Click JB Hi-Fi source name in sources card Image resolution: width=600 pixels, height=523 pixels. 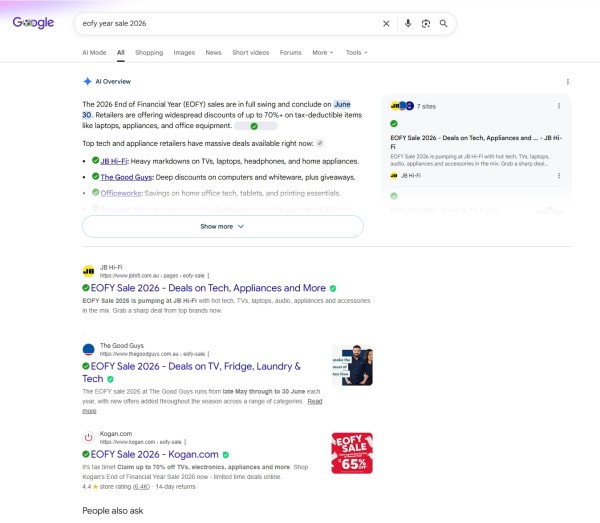[x=411, y=176]
